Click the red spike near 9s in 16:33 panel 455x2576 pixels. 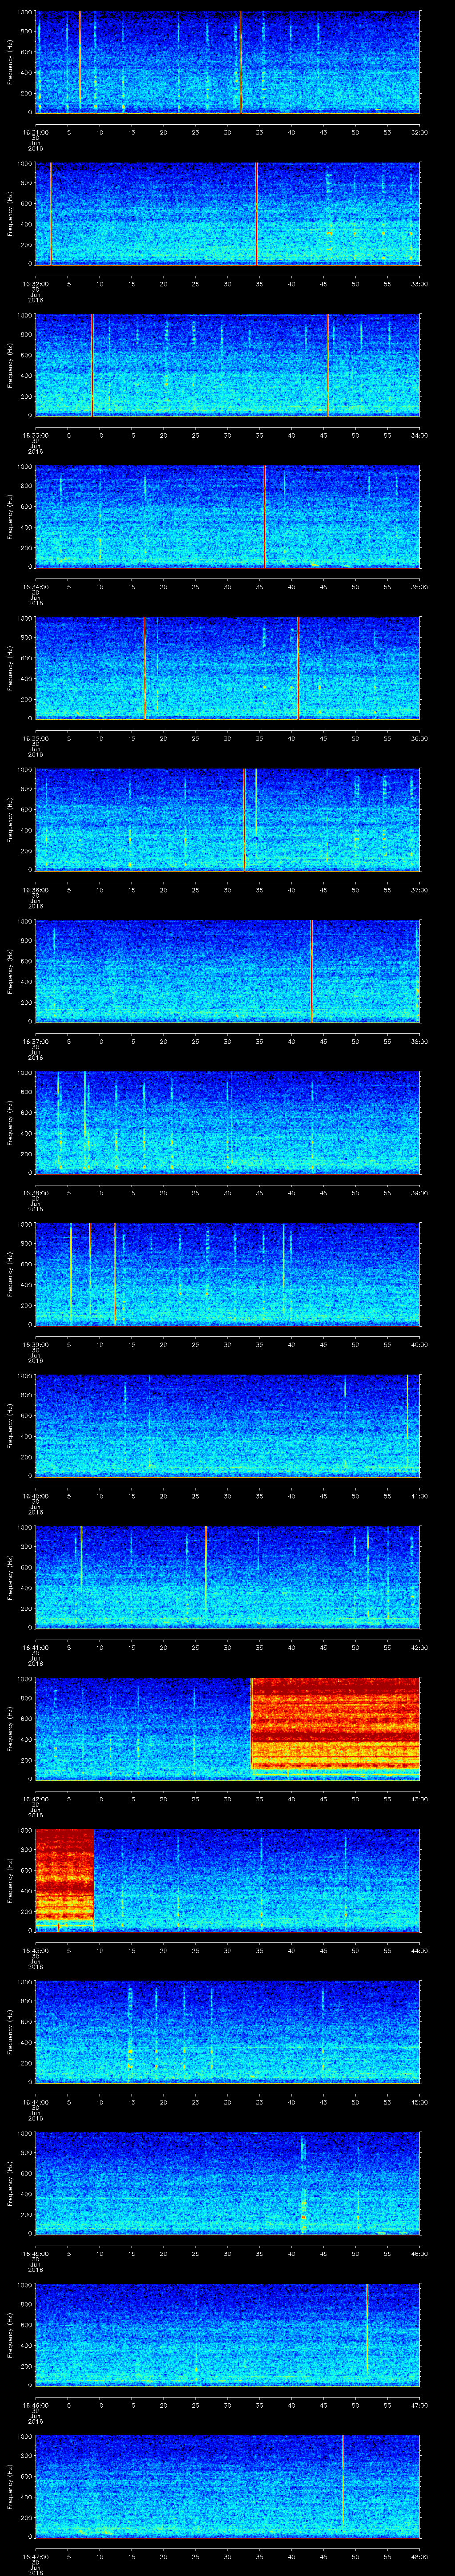pos(92,364)
